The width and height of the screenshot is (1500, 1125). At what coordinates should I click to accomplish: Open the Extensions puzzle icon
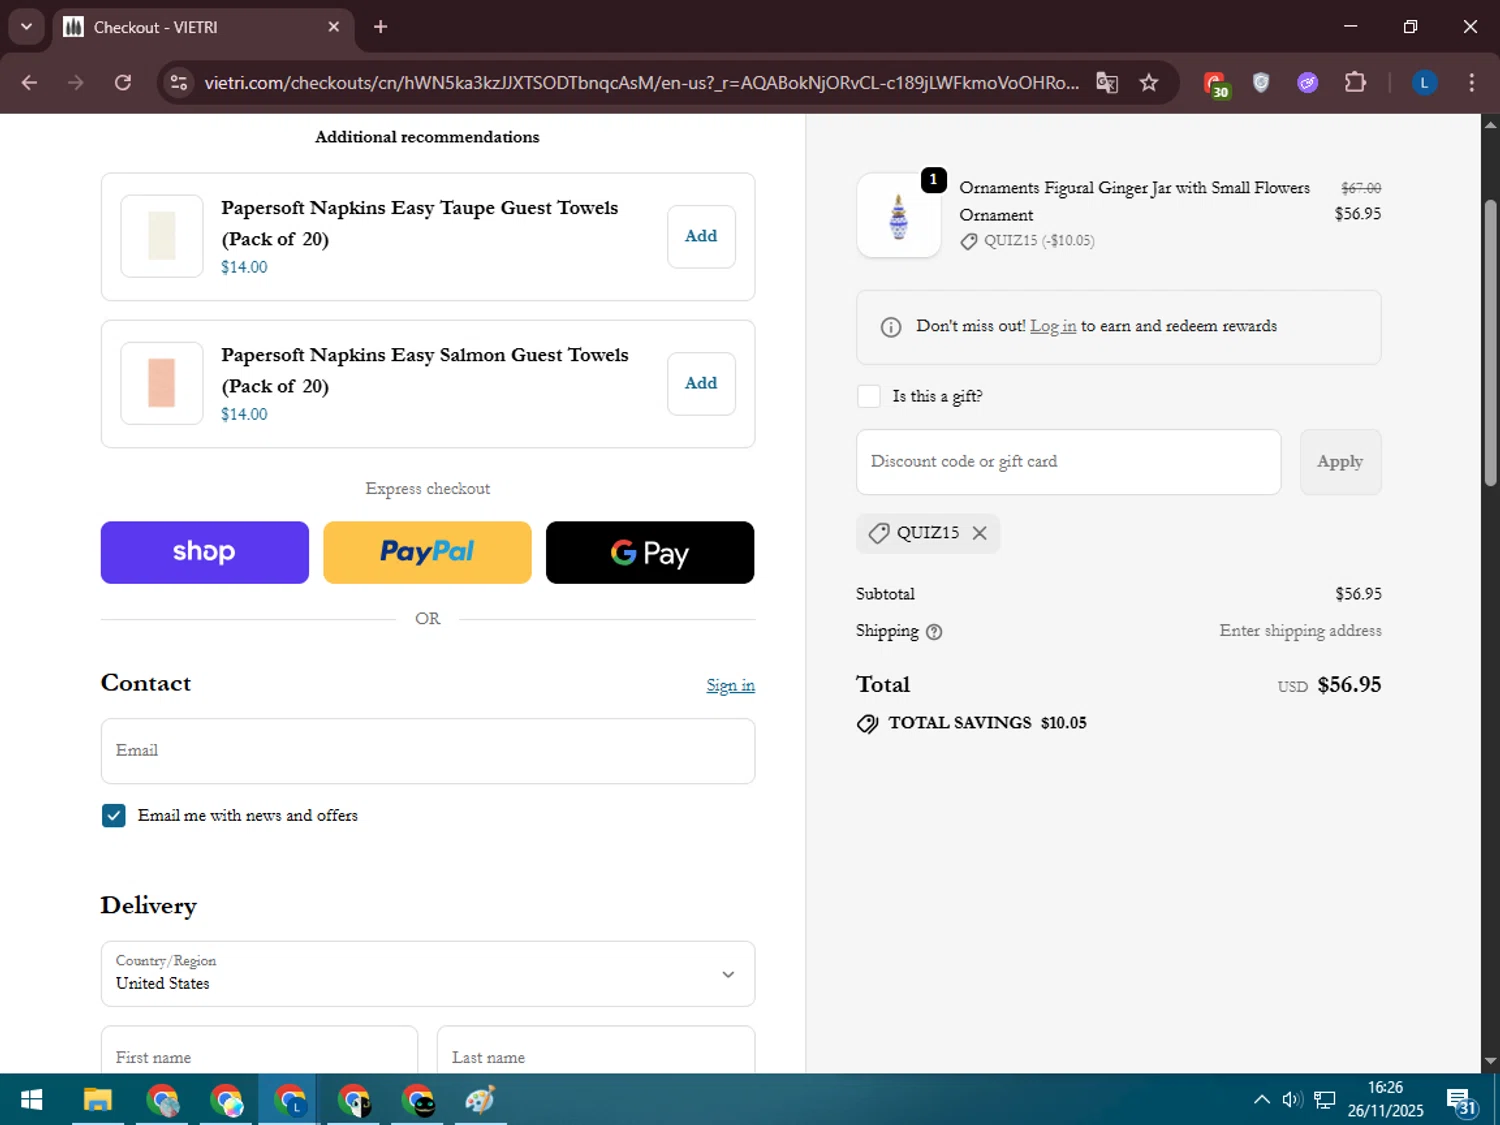point(1355,83)
